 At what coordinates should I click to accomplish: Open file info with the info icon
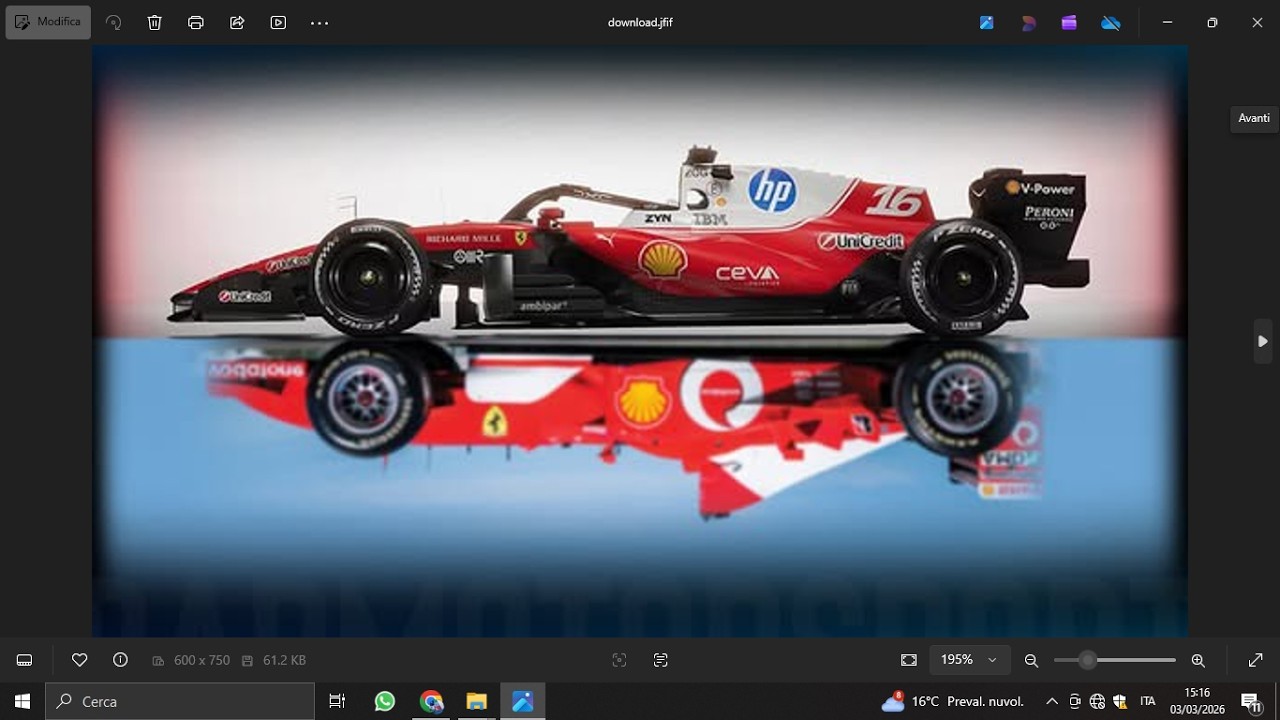pyautogui.click(x=121, y=660)
